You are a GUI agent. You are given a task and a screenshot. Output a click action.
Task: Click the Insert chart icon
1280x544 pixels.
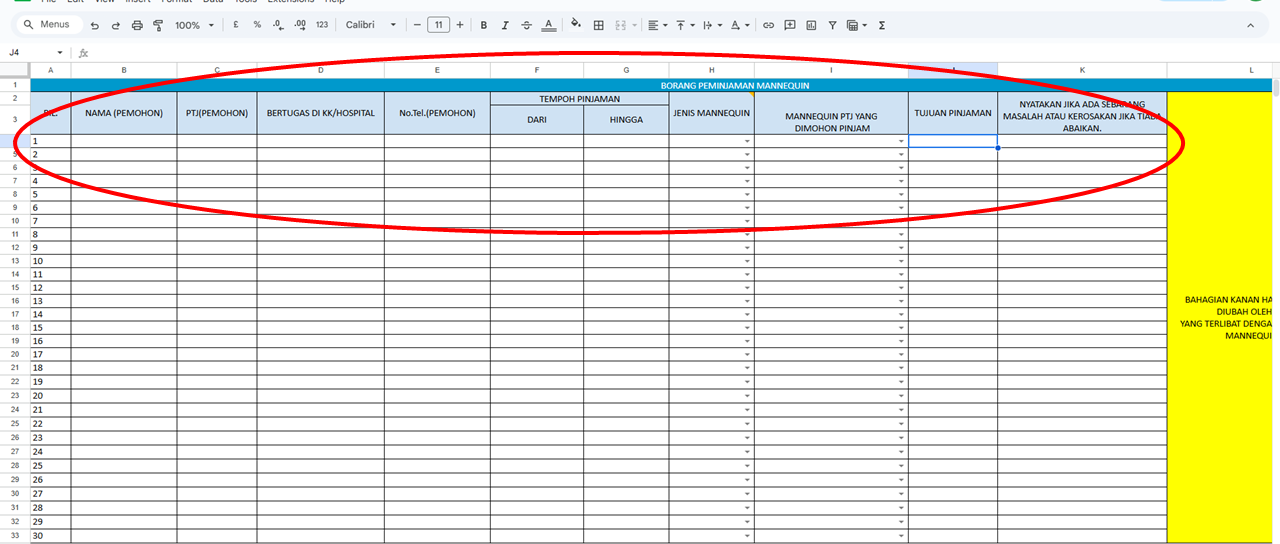click(x=811, y=25)
